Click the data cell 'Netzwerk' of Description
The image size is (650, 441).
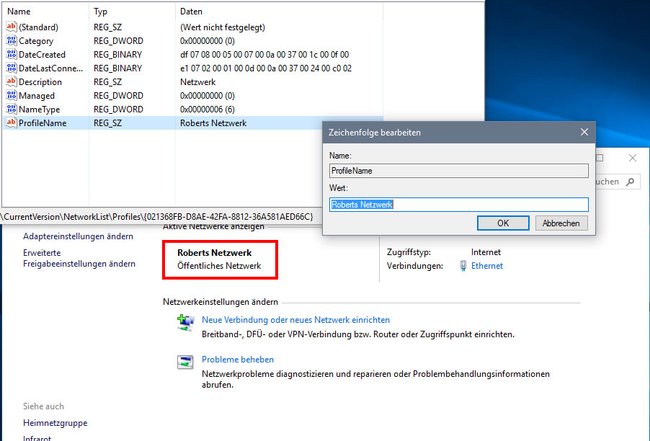pos(198,82)
